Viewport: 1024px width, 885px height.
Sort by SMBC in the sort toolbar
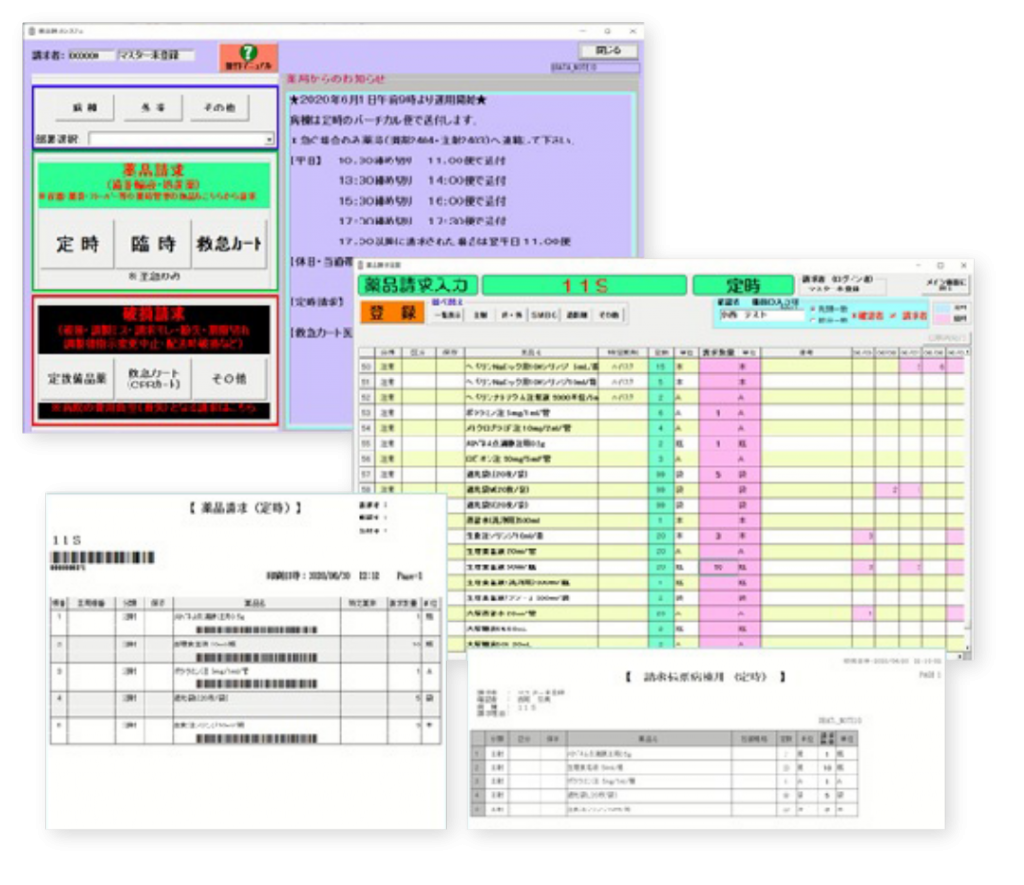click(x=543, y=314)
